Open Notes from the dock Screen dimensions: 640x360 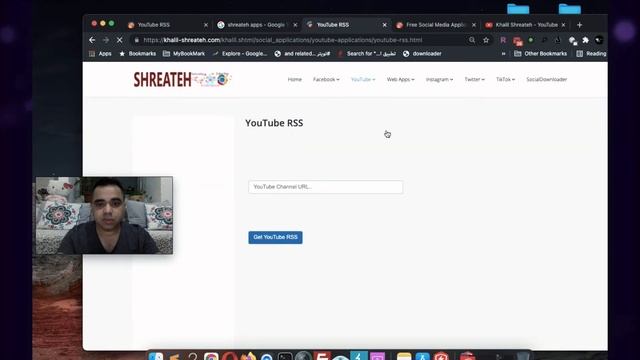[x=404, y=357]
